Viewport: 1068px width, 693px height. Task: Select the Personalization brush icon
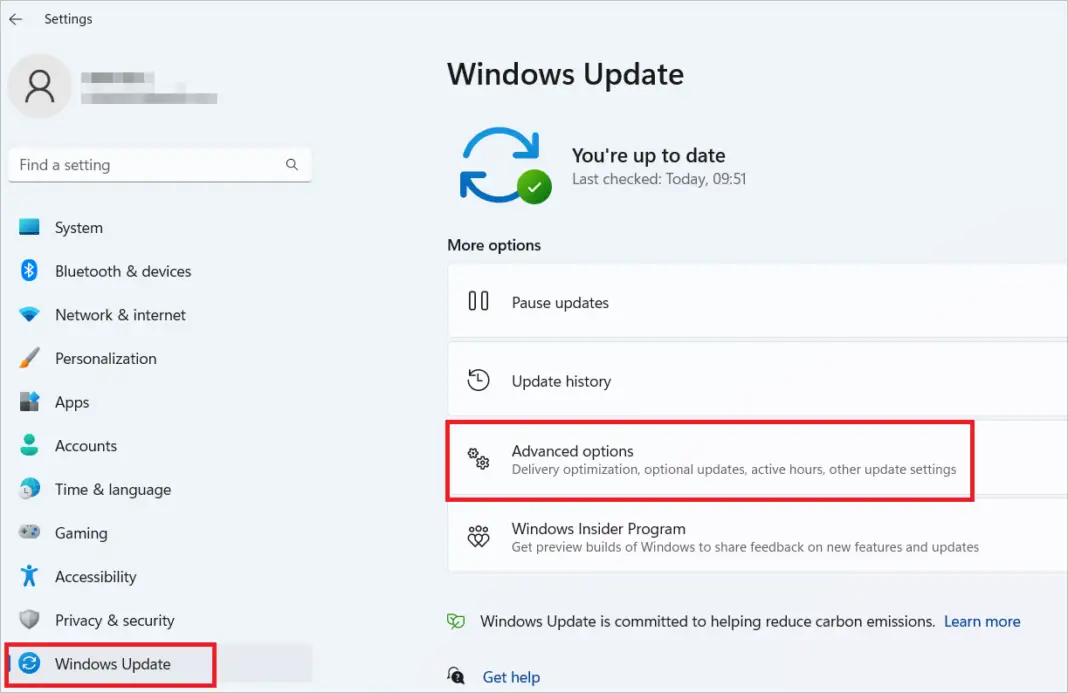[x=30, y=358]
